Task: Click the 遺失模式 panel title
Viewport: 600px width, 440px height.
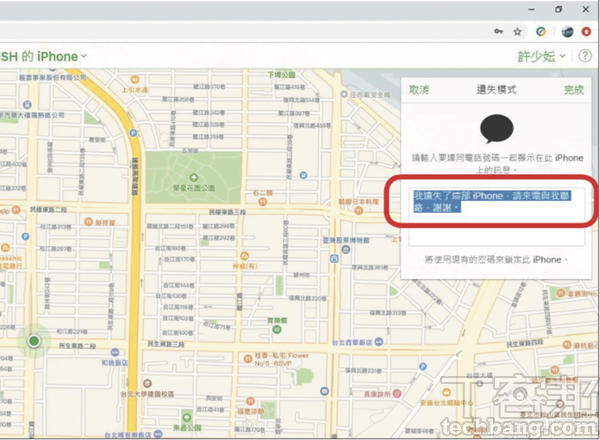Action: [496, 90]
